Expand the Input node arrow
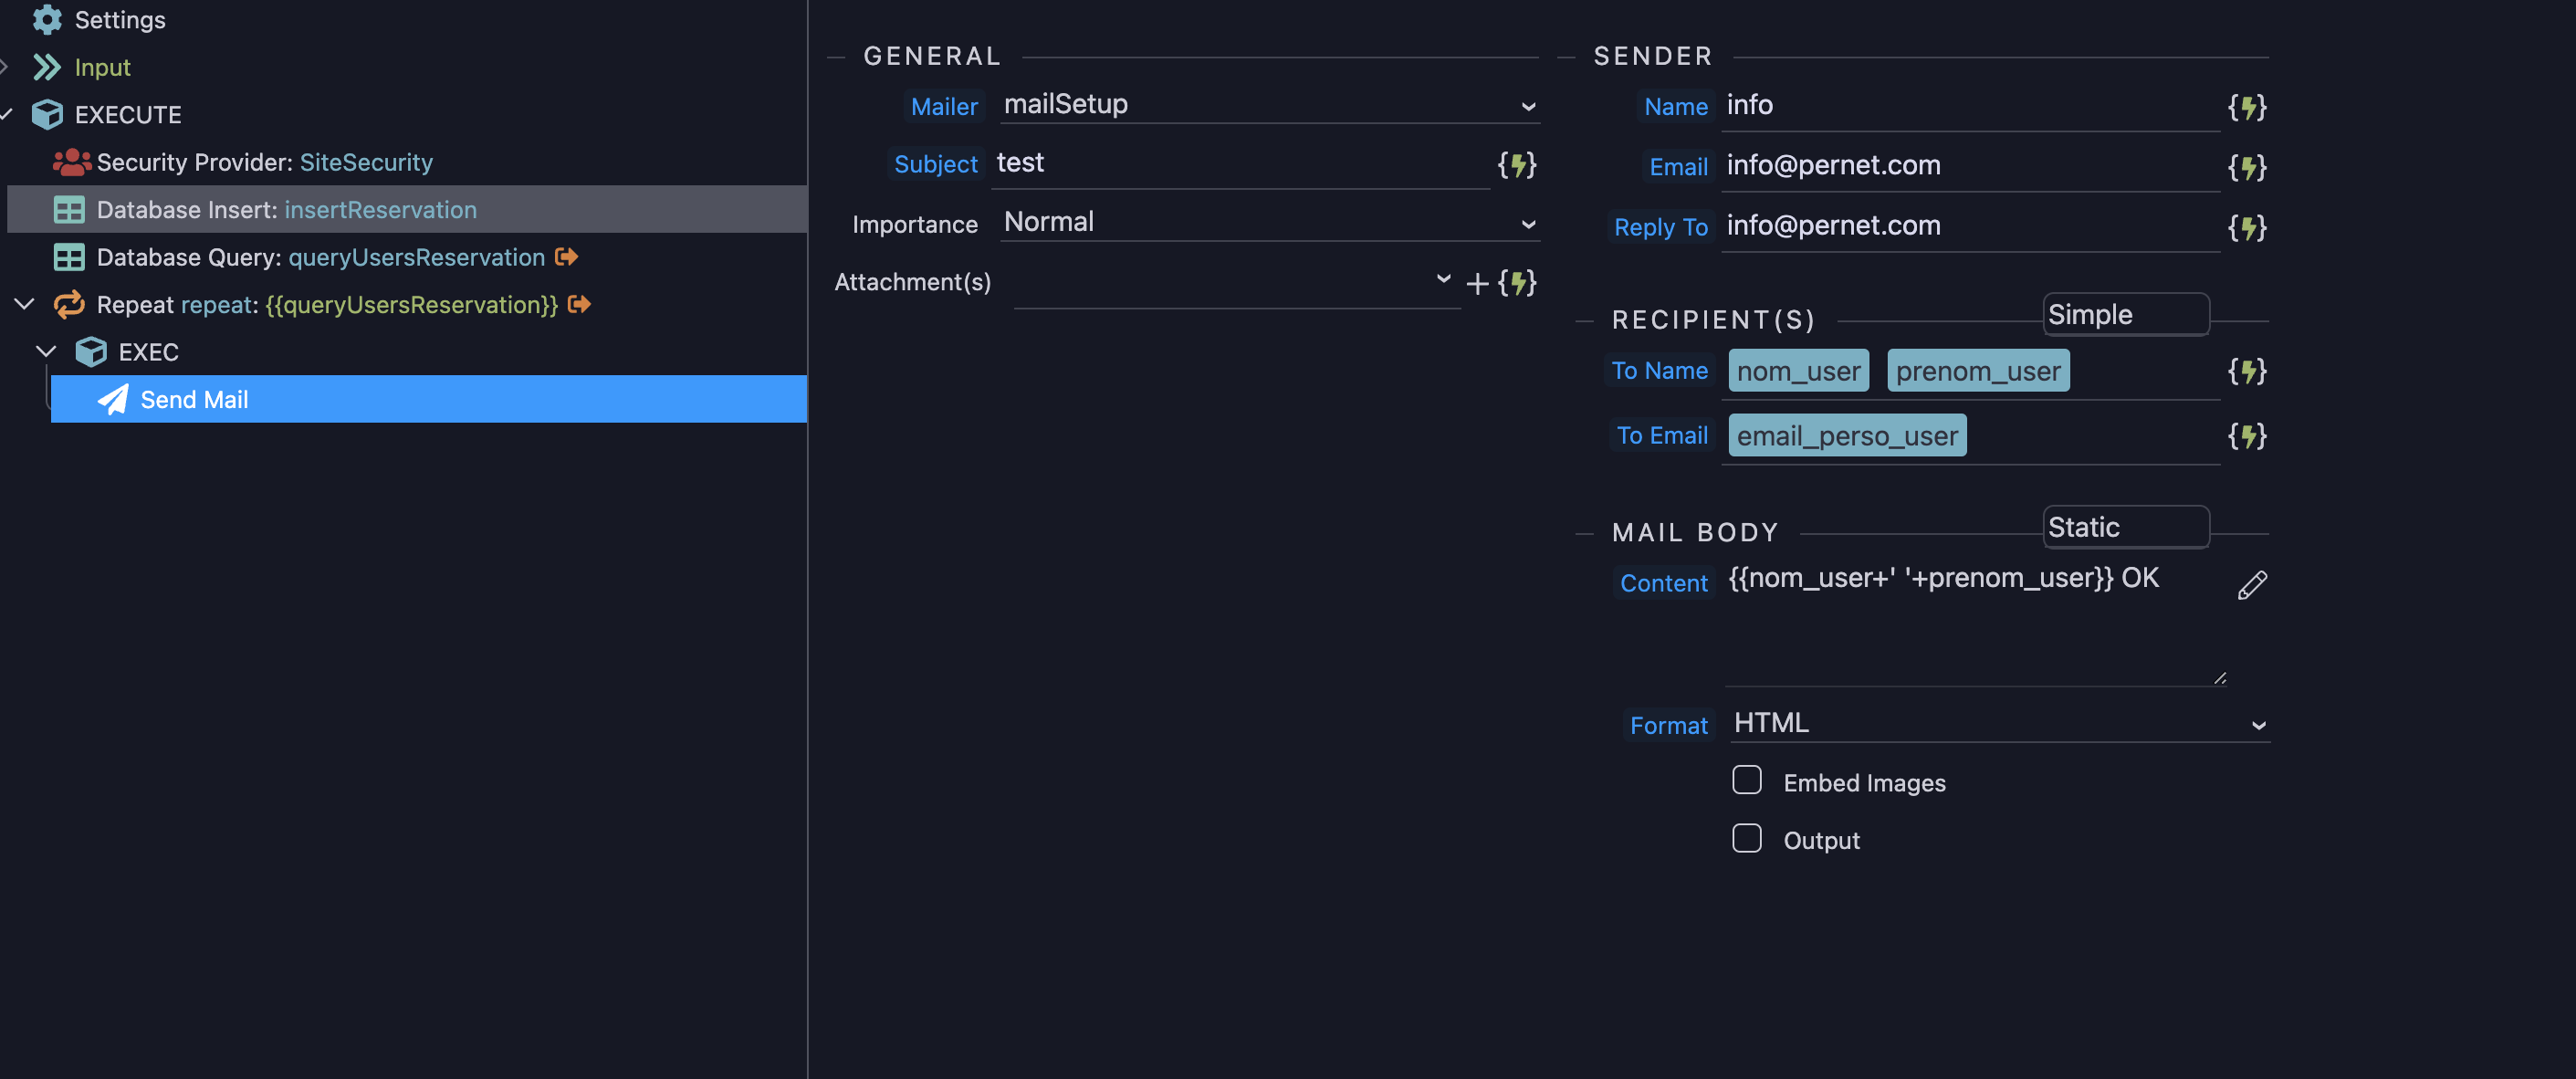 coord(4,67)
